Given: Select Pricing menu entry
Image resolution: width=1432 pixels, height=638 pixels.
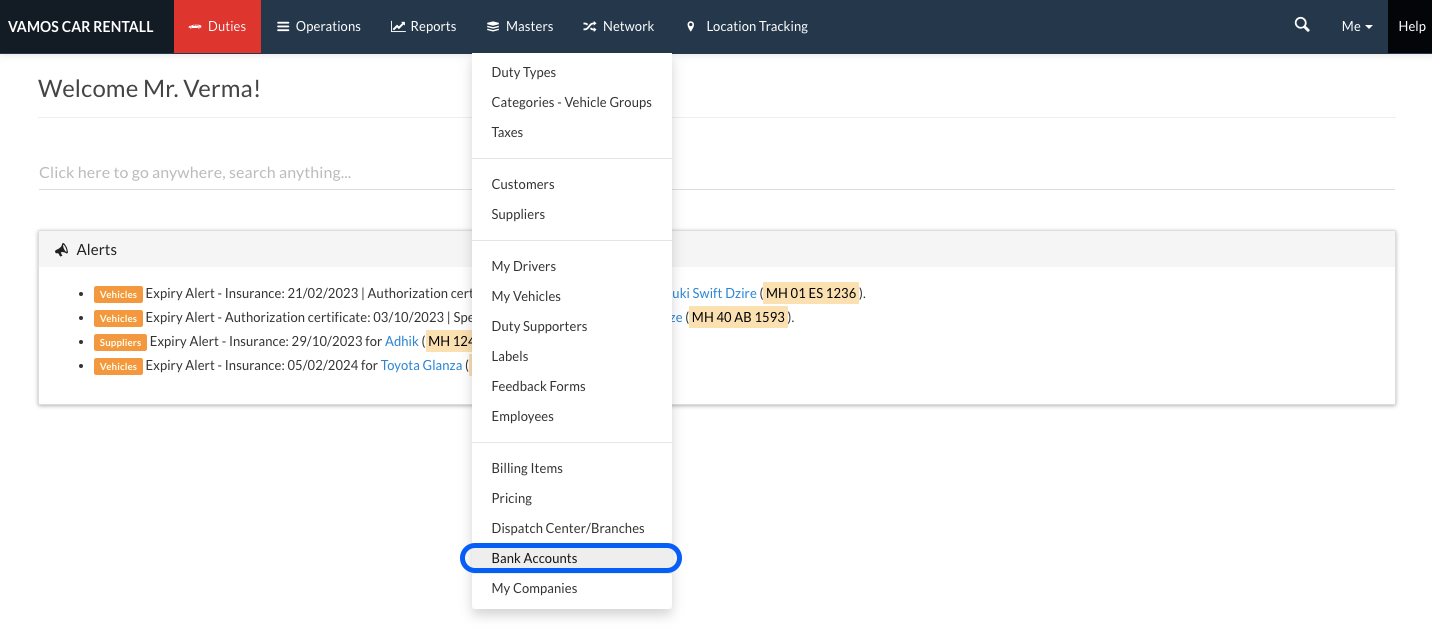Looking at the screenshot, I should tap(511, 498).
